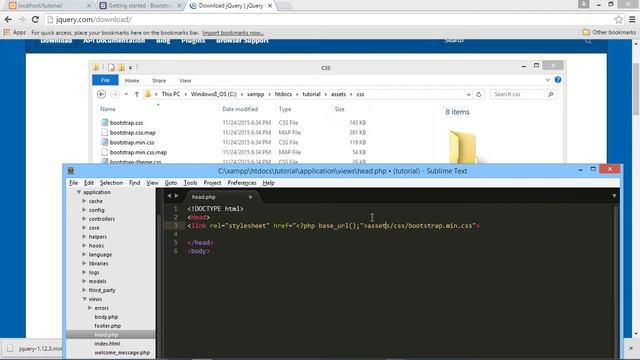
Task: Refresh the css folder listing
Action: pos(479,94)
